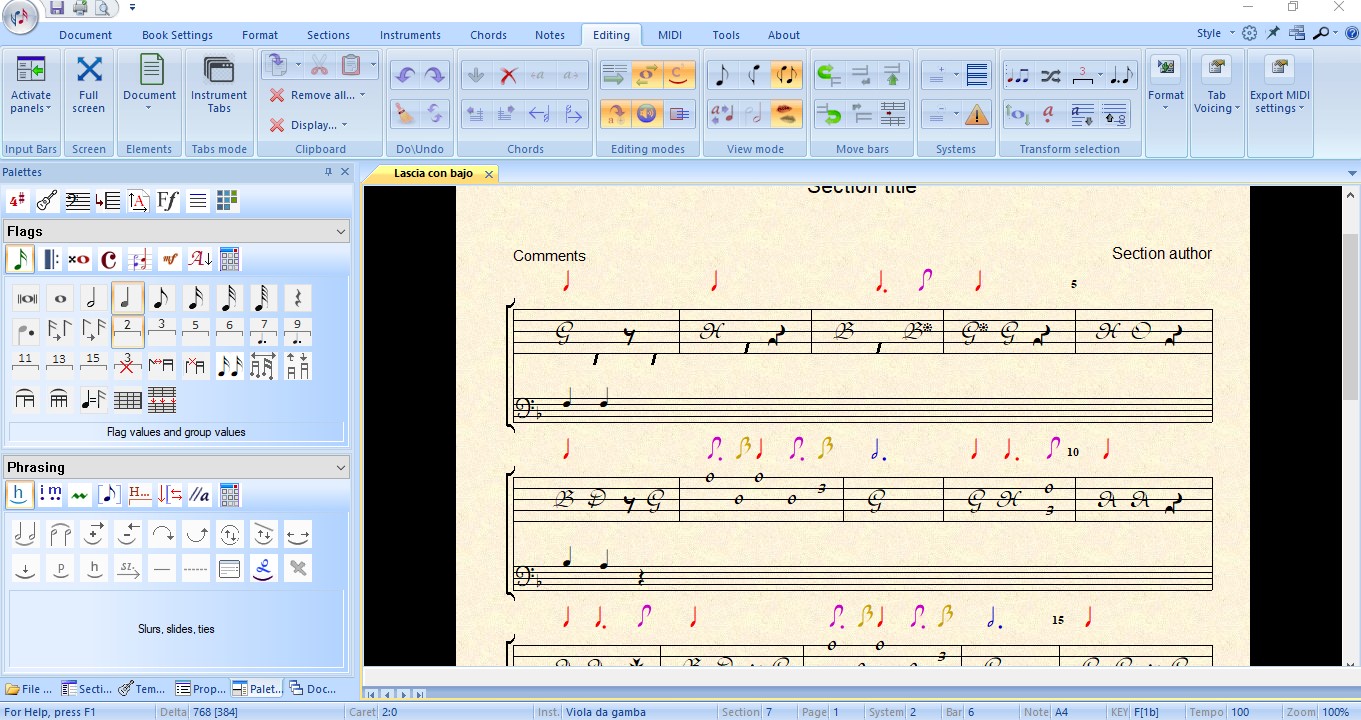Open the Tab Voicing dropdown
The height and width of the screenshot is (720, 1361).
1216,102
